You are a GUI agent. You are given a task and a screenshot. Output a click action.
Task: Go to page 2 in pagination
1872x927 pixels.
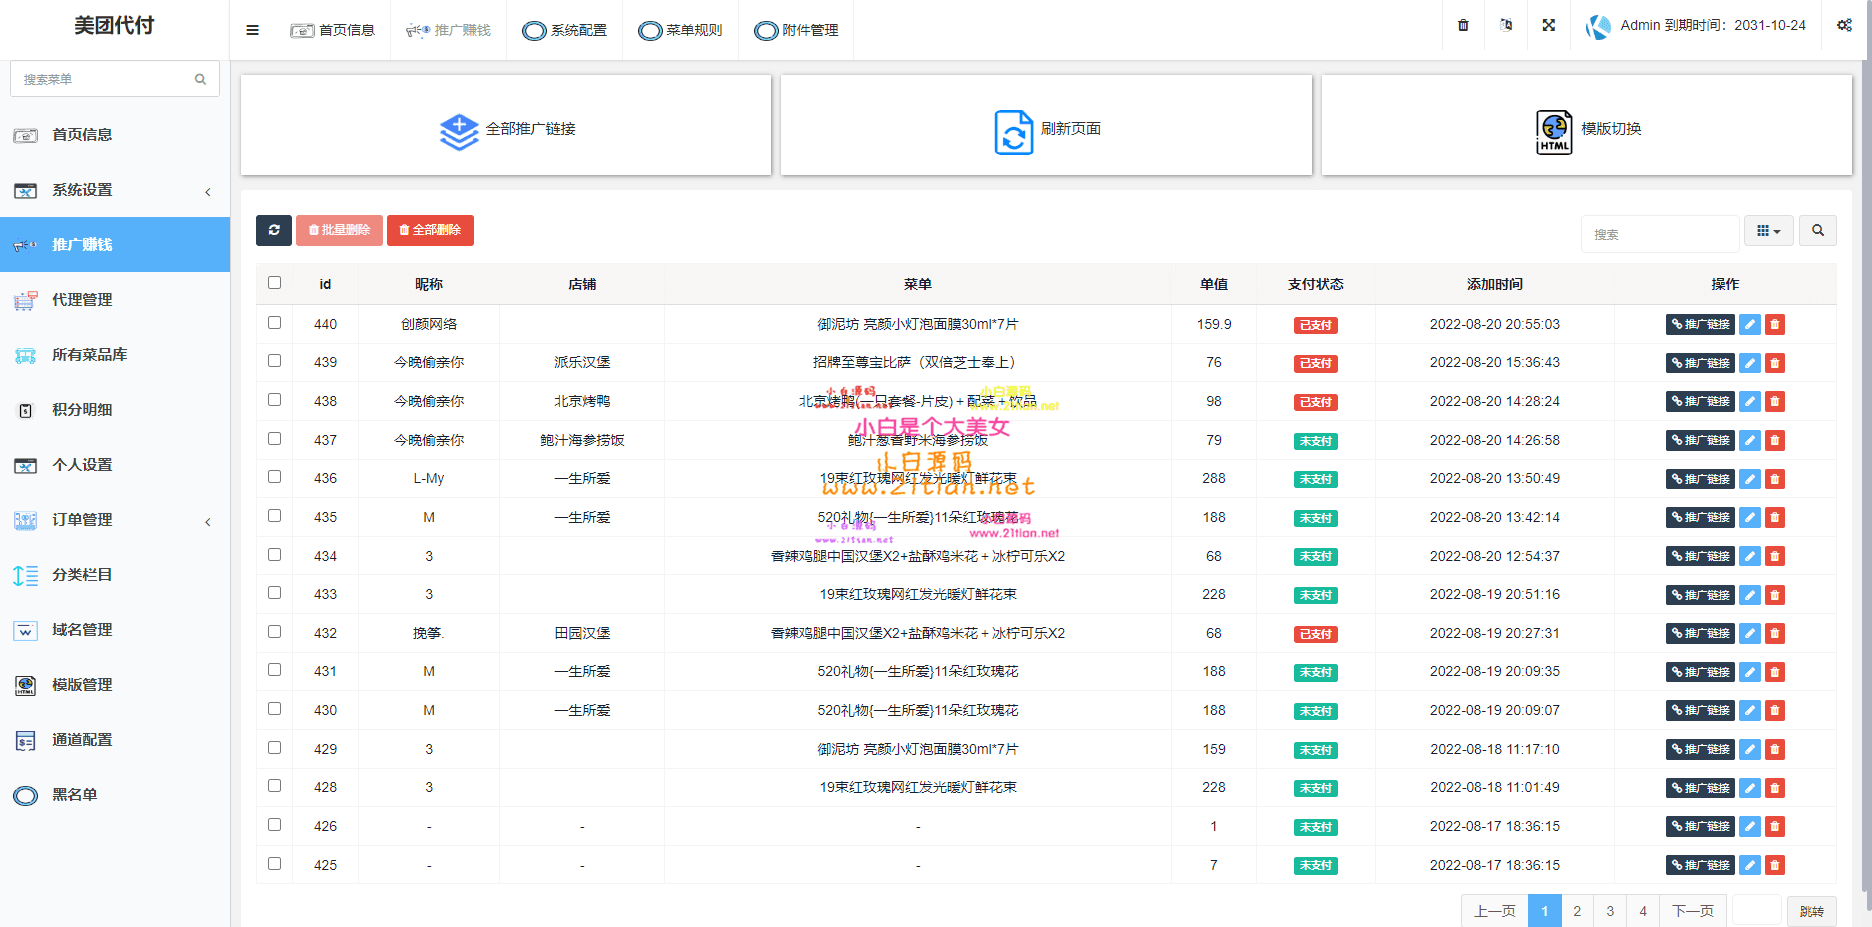pyautogui.click(x=1577, y=911)
